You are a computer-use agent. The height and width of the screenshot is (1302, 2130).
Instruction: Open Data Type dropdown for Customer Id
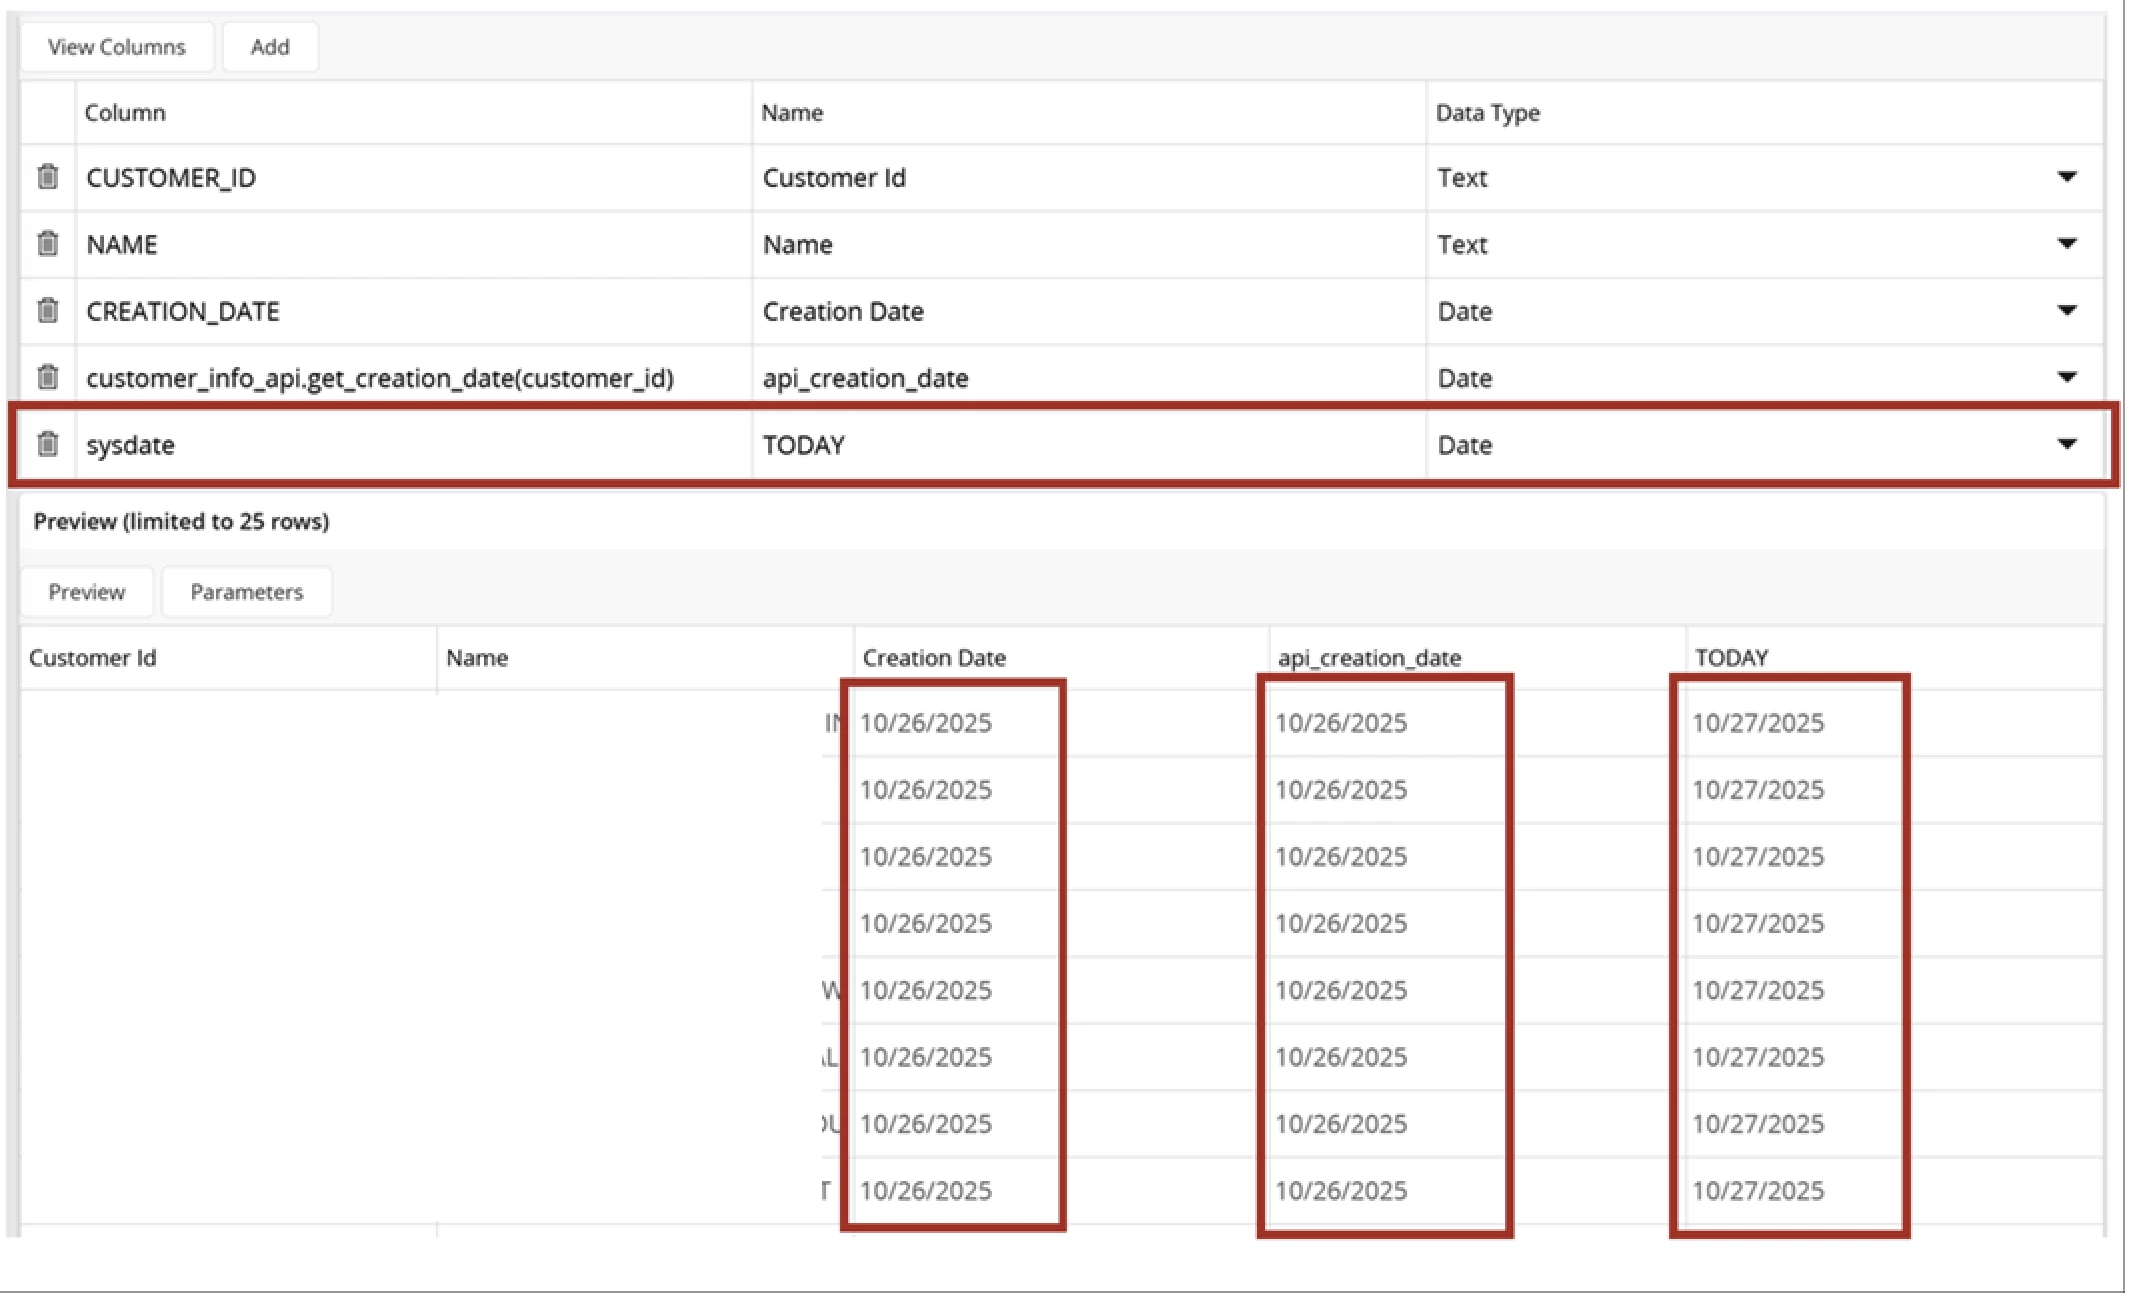tap(2066, 177)
